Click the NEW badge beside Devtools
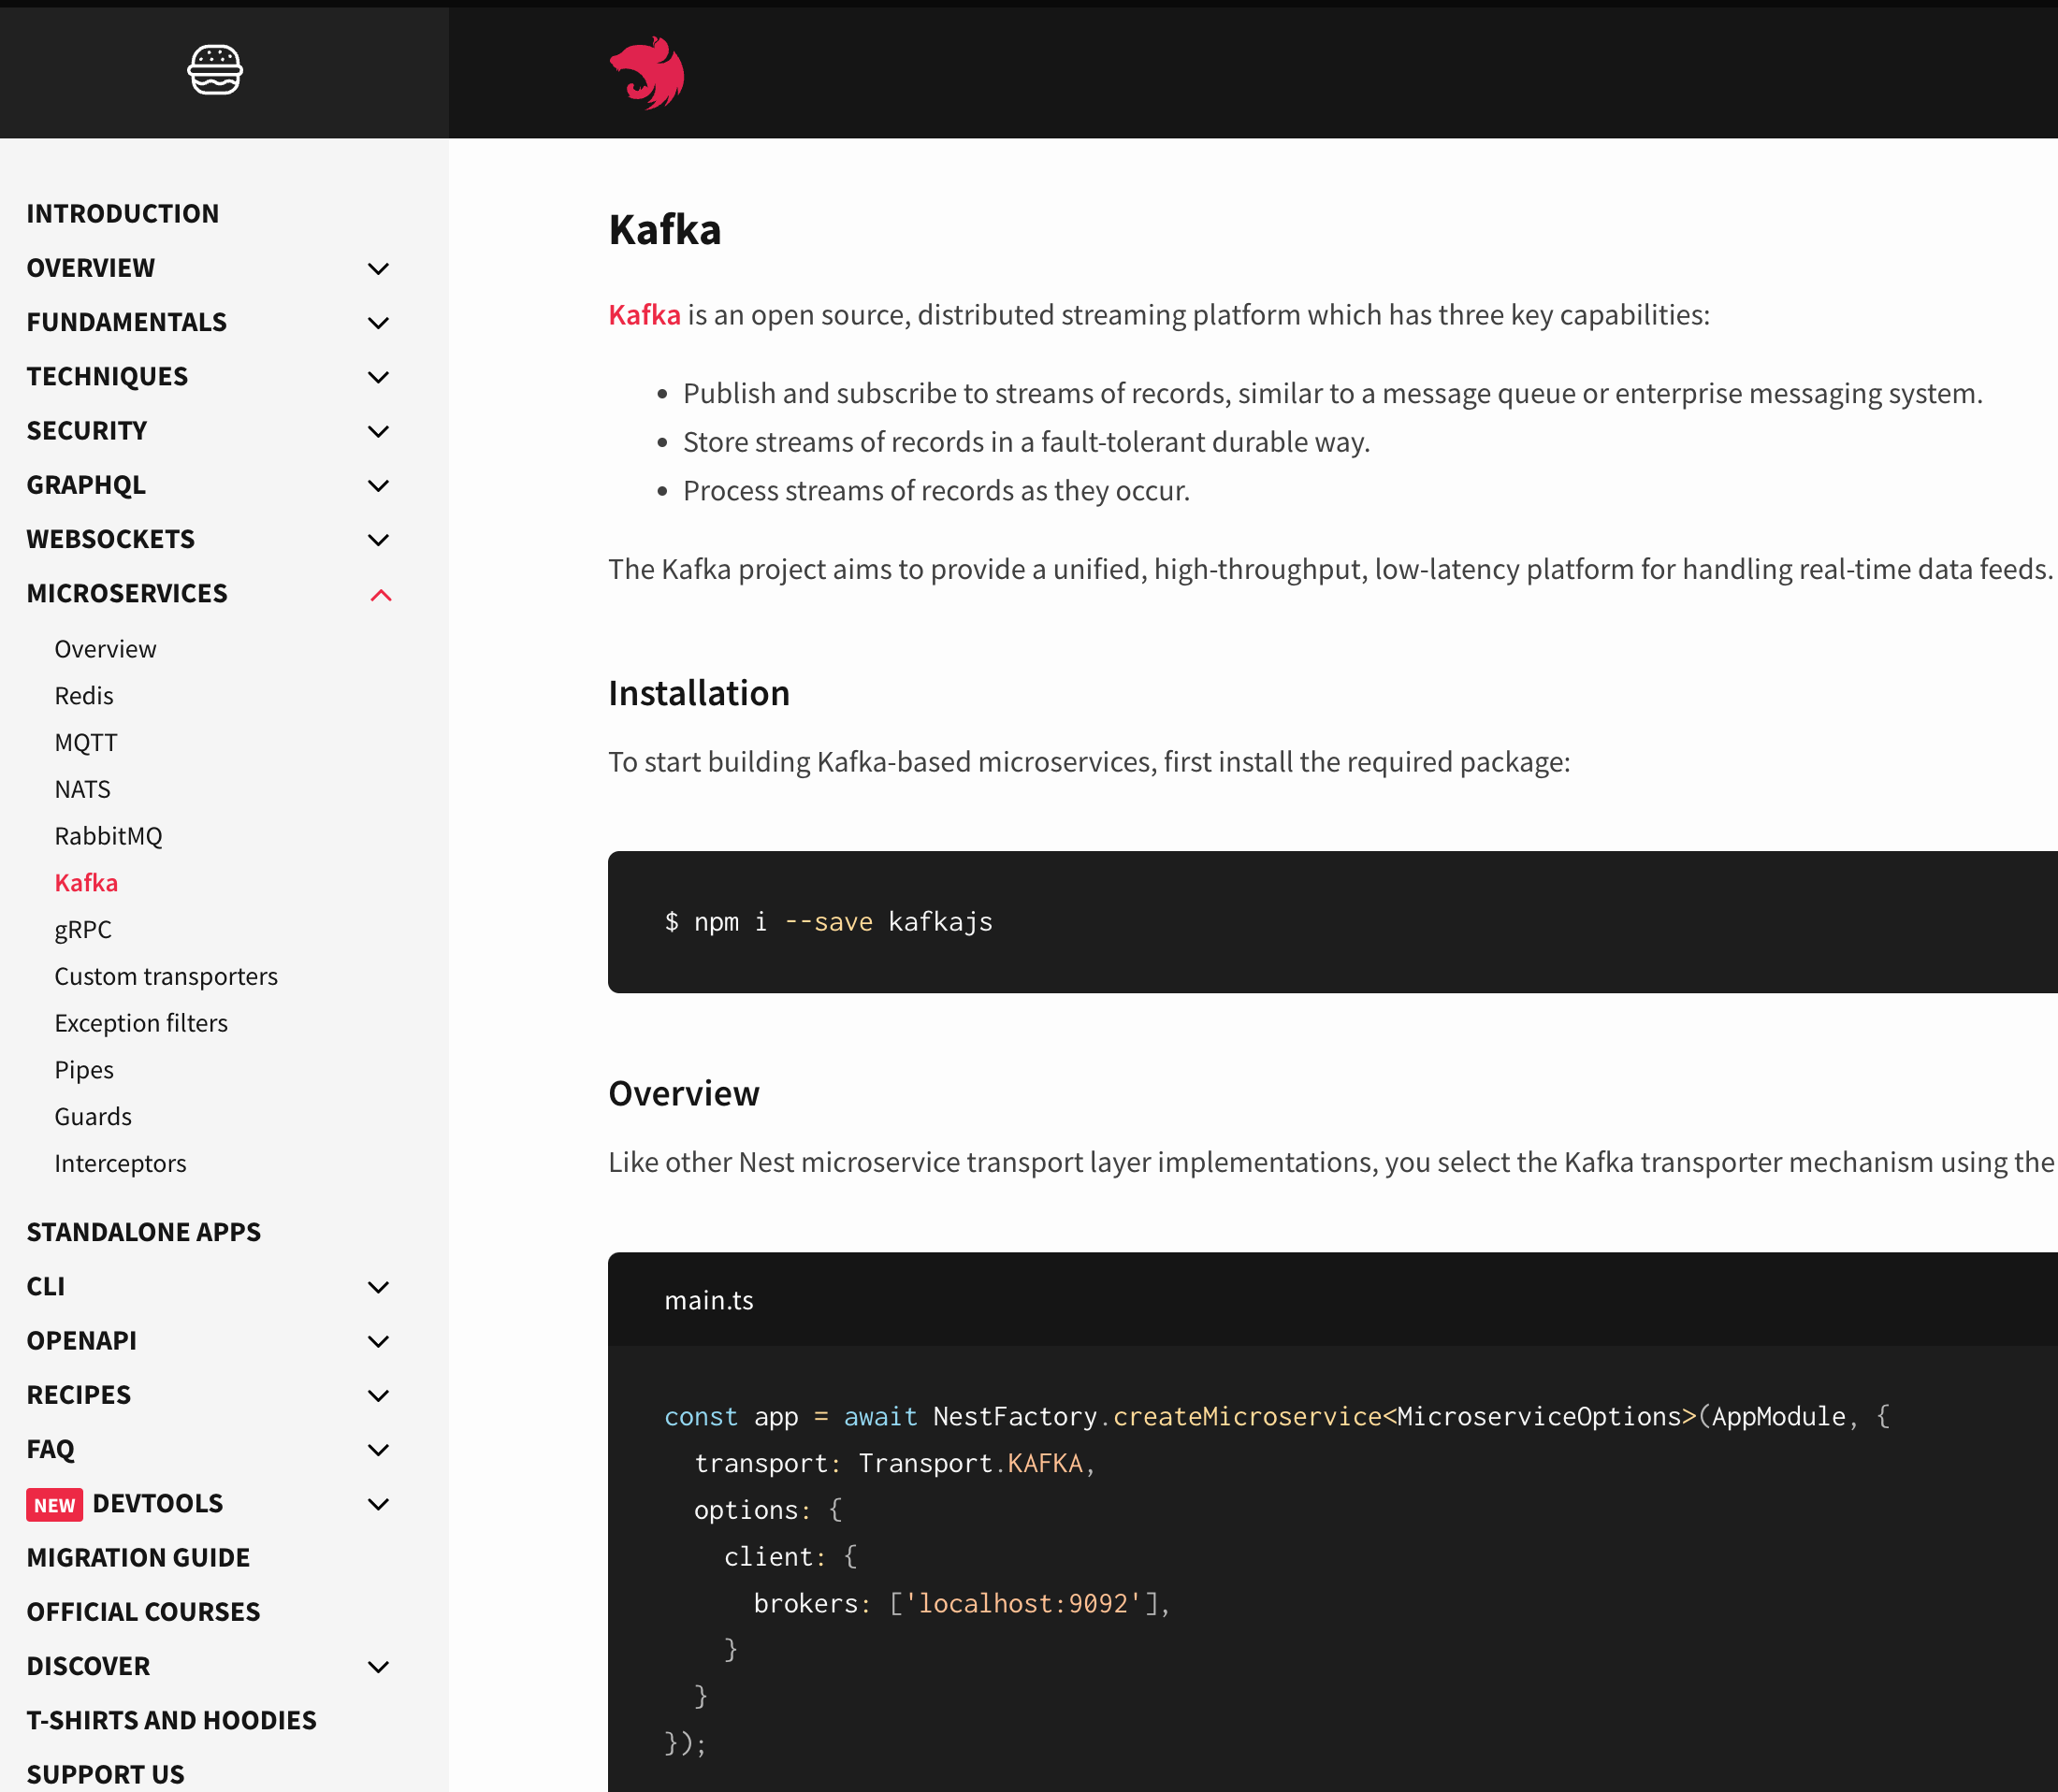Screen dimensions: 2058x1792 pyautogui.click(x=54, y=1505)
